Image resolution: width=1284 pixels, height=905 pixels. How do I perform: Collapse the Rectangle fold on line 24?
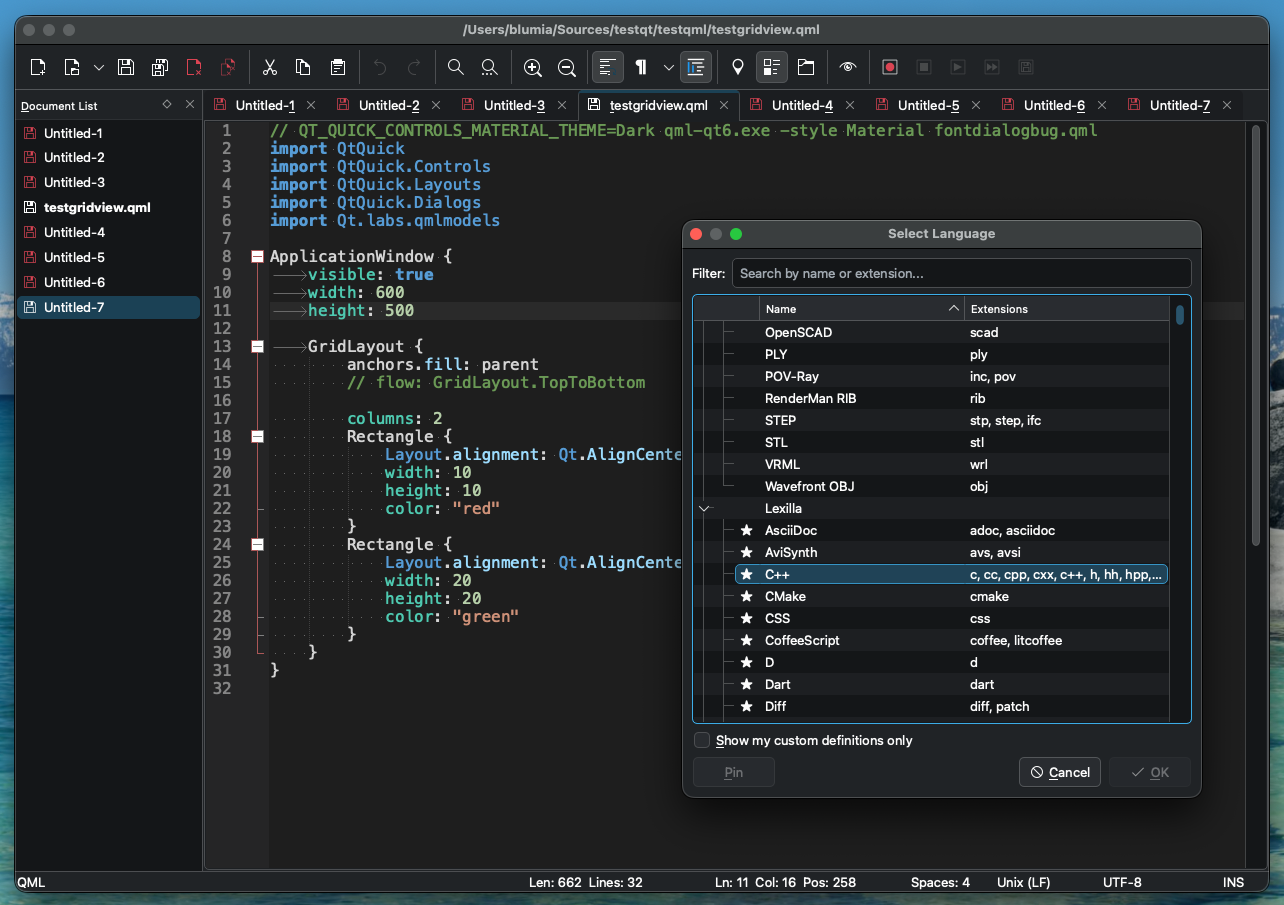click(x=257, y=544)
